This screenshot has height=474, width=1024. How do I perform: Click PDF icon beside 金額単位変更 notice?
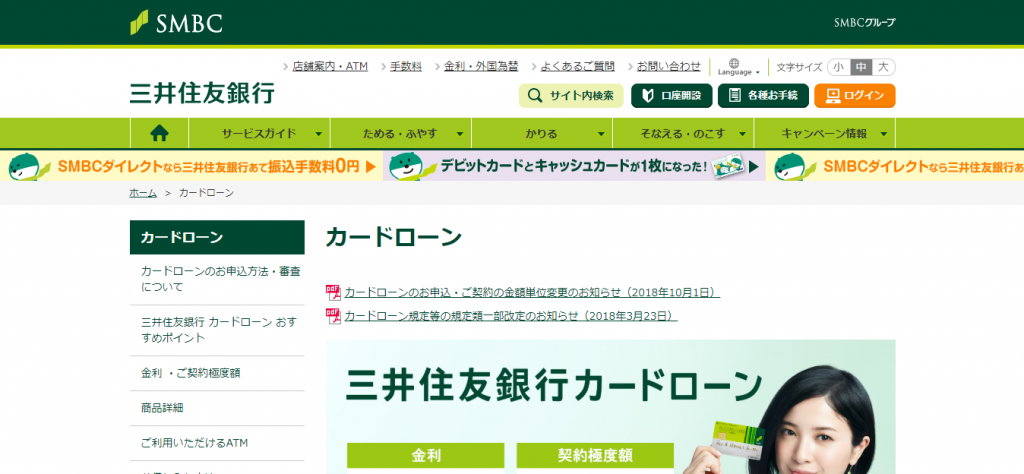[333, 292]
